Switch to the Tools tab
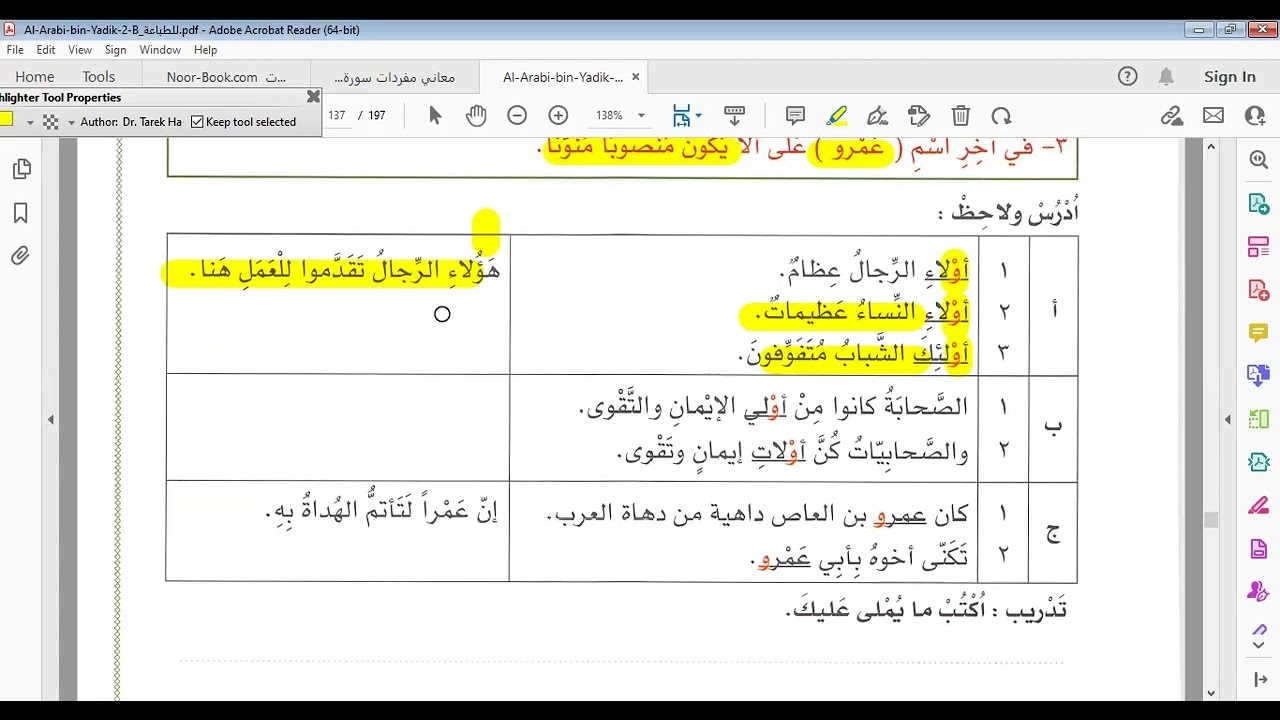The image size is (1280, 720). [x=99, y=76]
